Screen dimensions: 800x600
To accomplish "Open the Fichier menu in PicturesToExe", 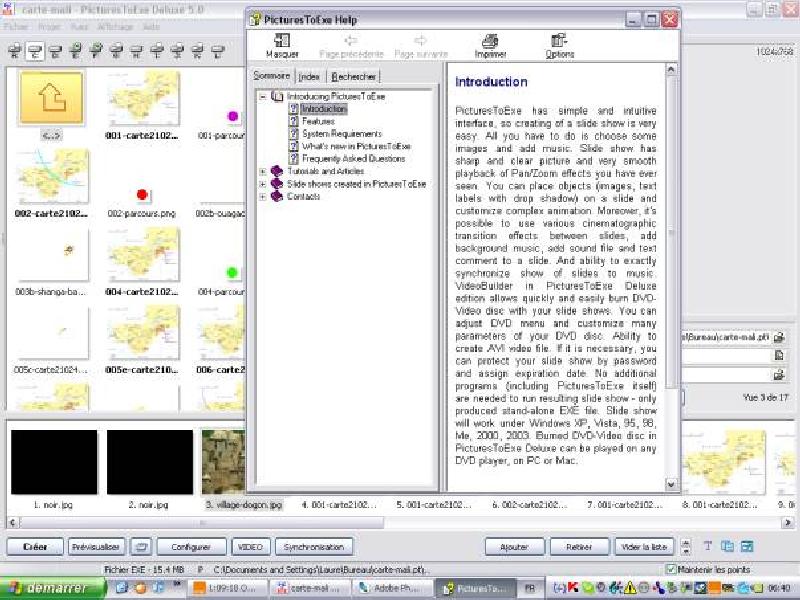I will 16,27.
